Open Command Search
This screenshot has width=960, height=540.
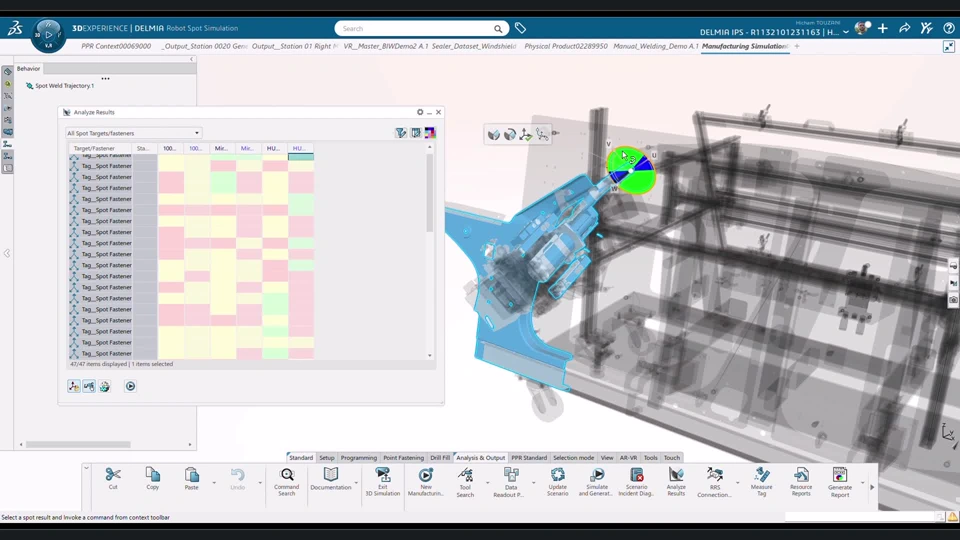(287, 482)
